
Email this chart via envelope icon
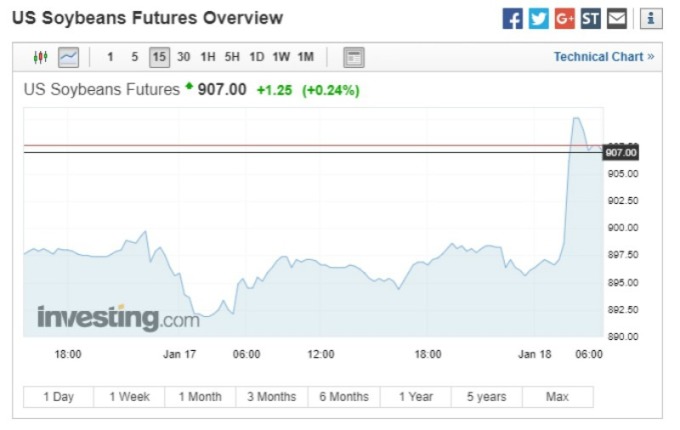pyautogui.click(x=616, y=19)
